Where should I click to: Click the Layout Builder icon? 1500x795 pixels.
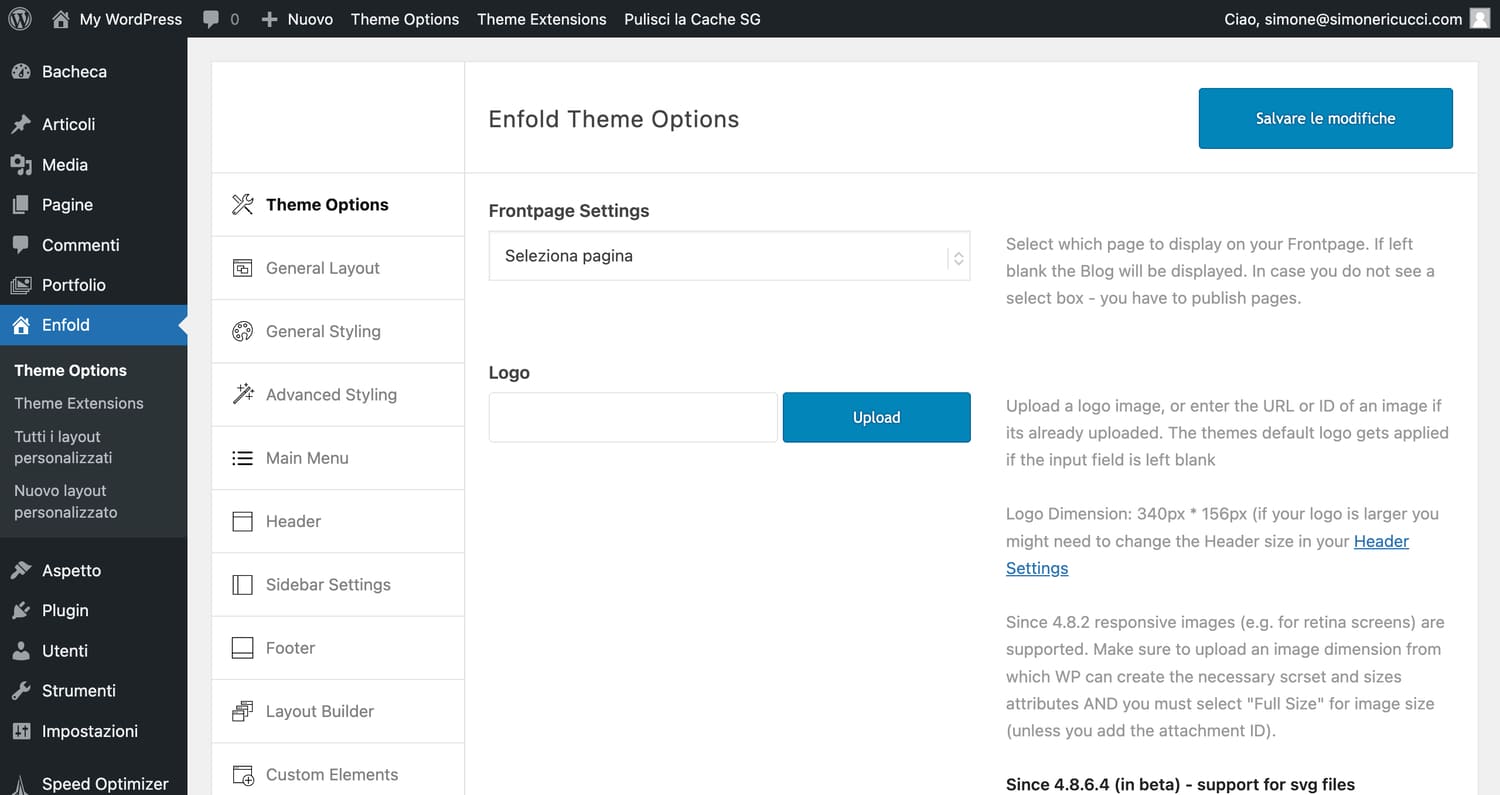pos(242,711)
